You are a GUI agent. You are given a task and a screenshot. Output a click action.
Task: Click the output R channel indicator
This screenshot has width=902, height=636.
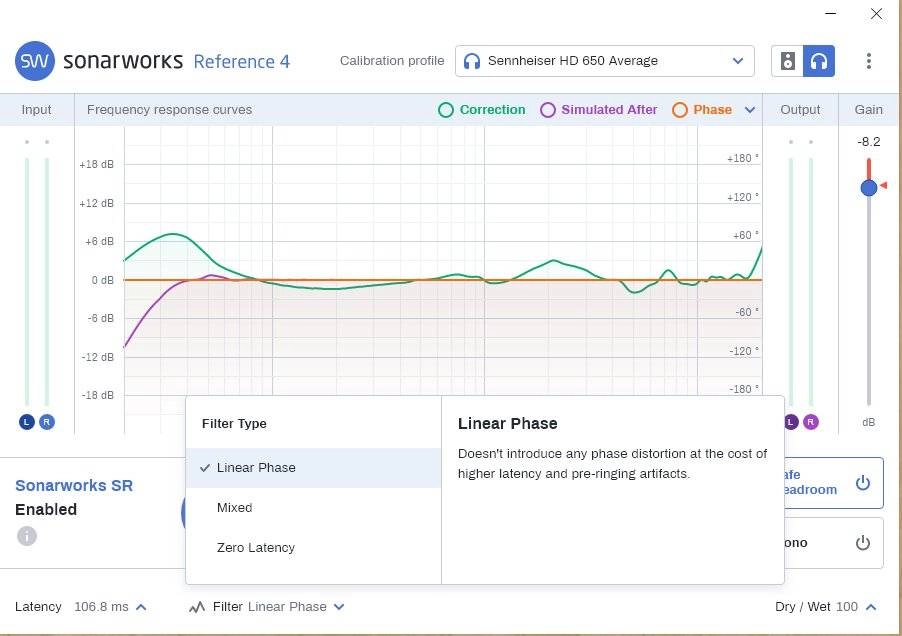811,422
